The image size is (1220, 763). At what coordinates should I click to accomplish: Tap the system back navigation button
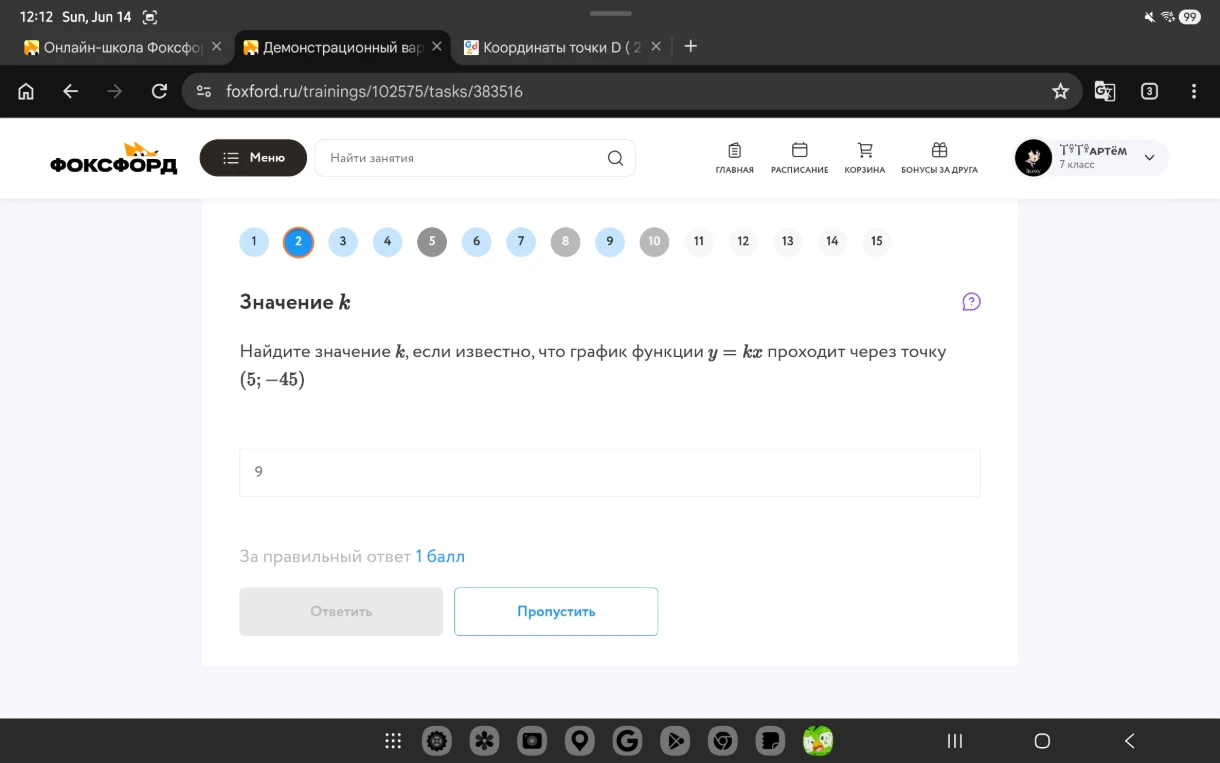click(x=1130, y=741)
